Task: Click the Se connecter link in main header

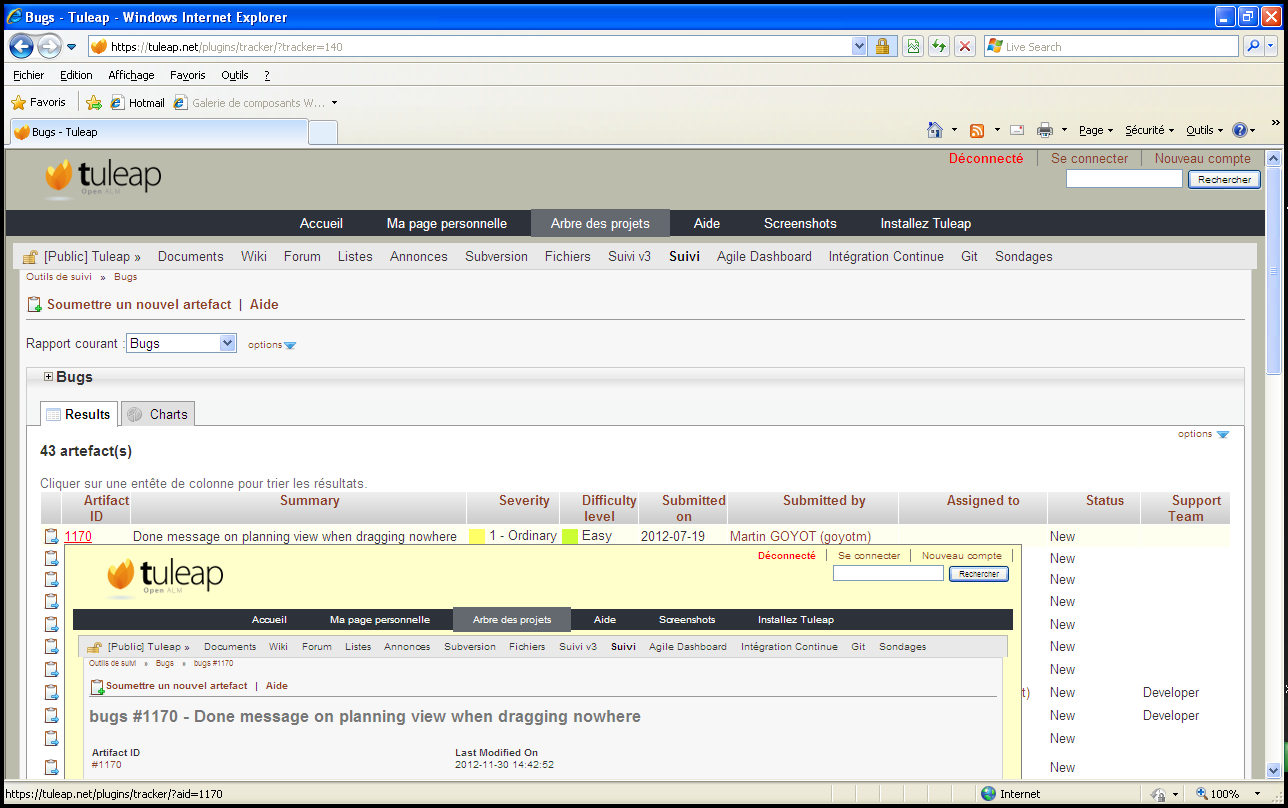Action: point(1089,158)
